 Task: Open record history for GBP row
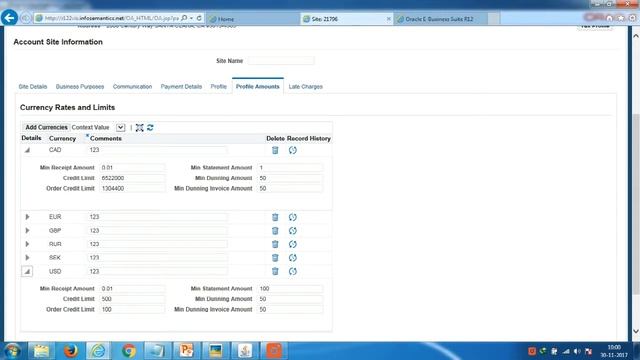point(293,231)
